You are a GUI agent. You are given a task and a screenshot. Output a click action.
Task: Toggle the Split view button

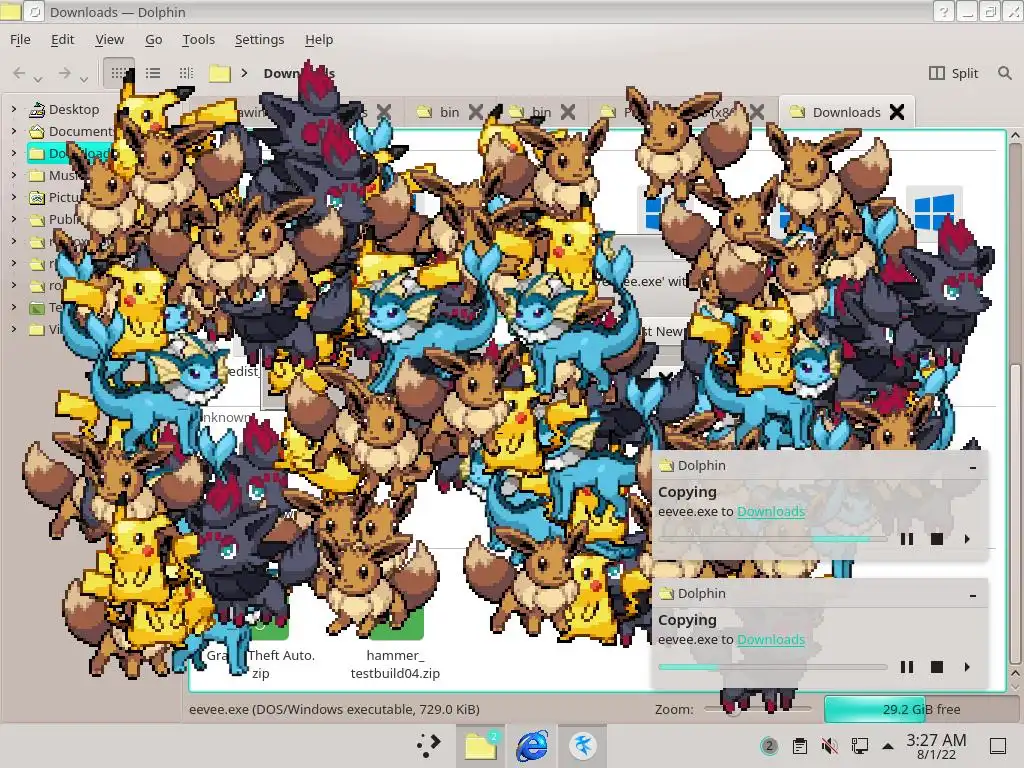953,73
